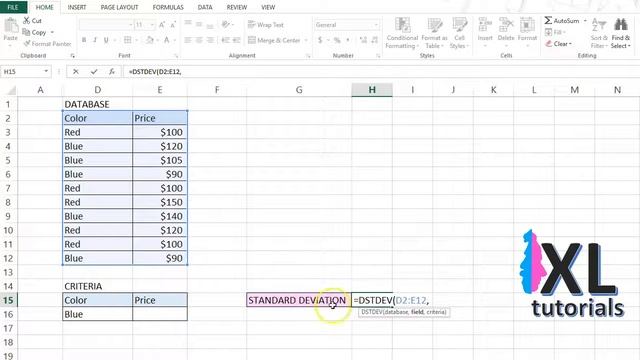This screenshot has width=640, height=360.
Task: Open the FILE tab
Action: [x=13, y=7]
